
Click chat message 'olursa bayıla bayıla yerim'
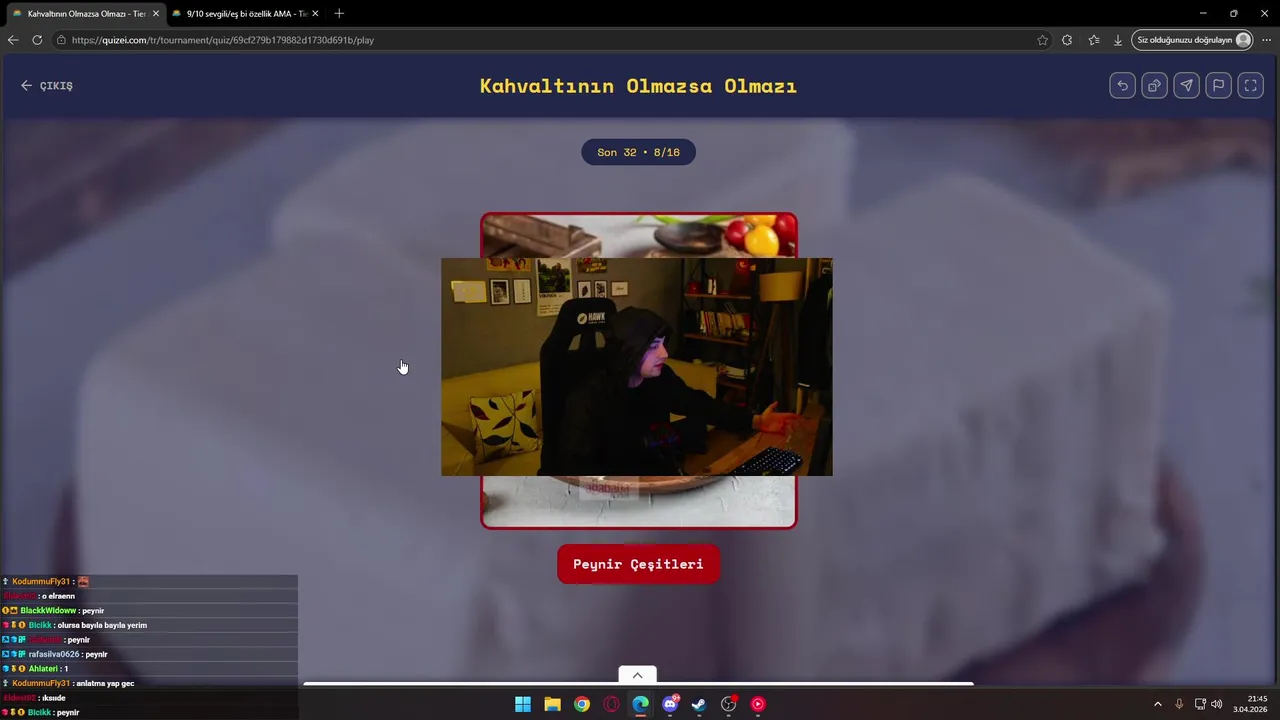tap(102, 625)
